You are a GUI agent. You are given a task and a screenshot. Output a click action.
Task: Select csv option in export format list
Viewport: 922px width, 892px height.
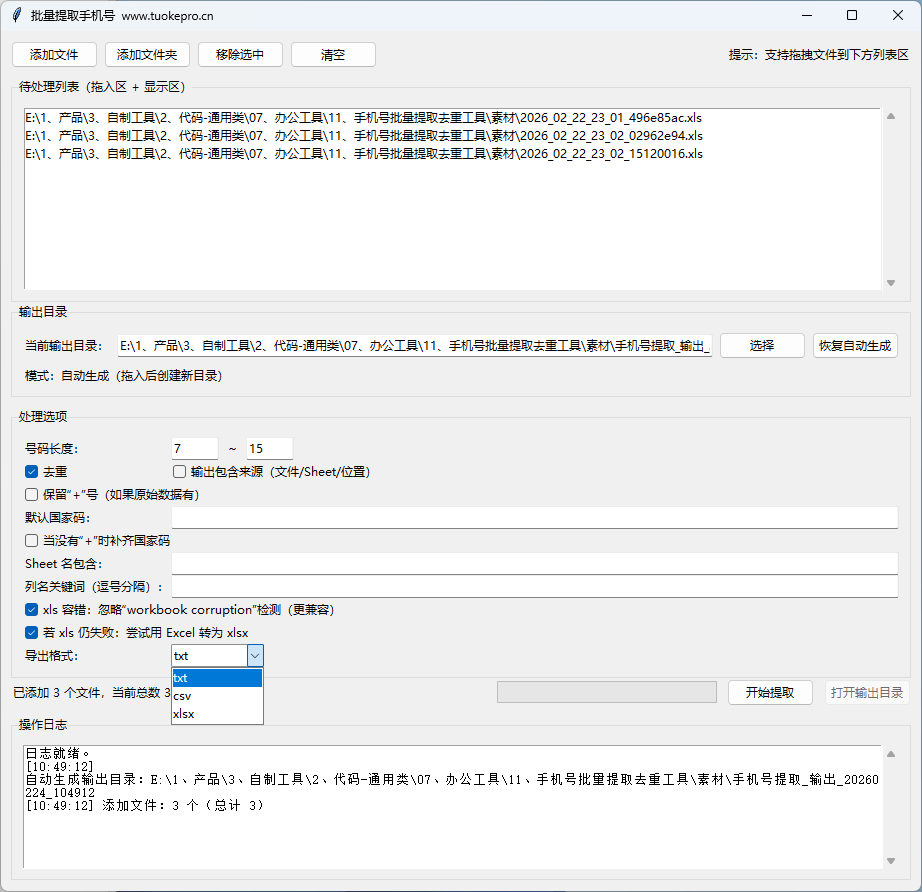pyautogui.click(x=217, y=696)
